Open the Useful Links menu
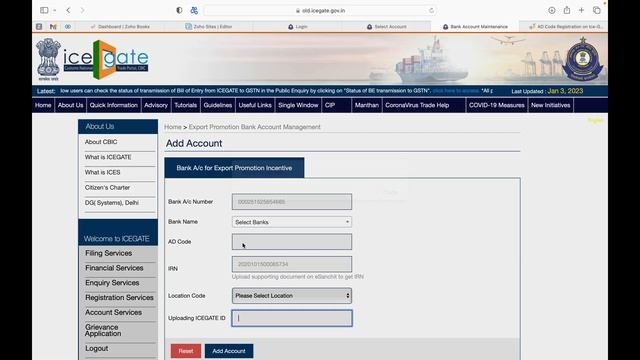Viewport: 640px width, 360px height. [255, 105]
